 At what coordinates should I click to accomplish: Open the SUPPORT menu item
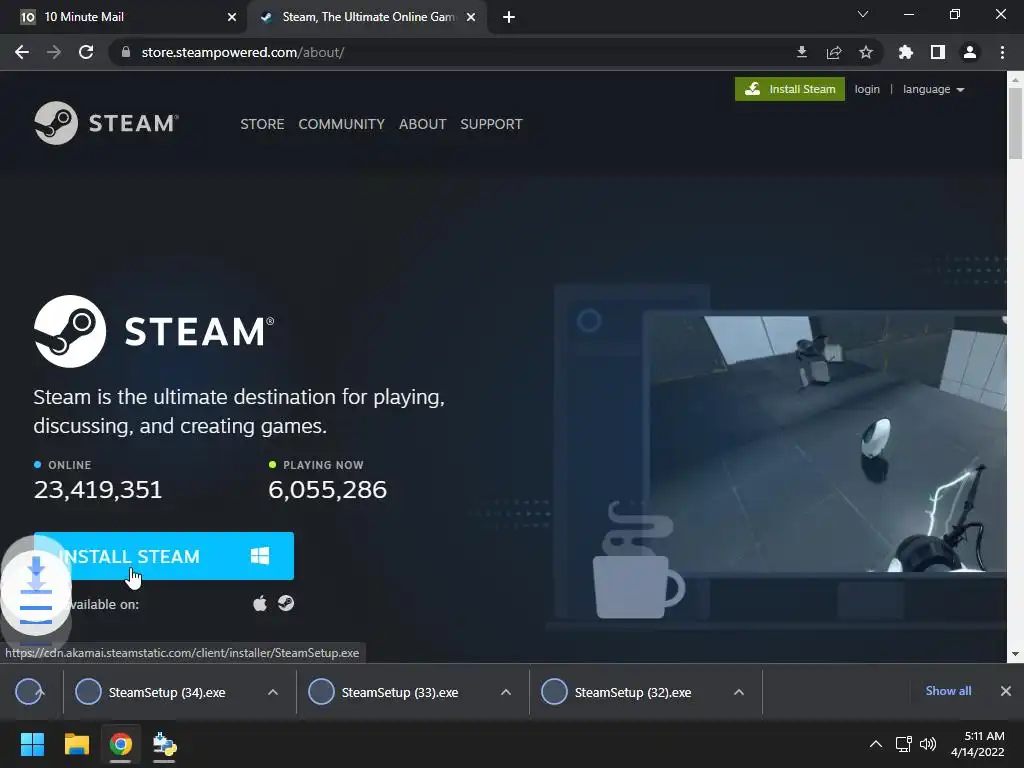click(x=491, y=124)
